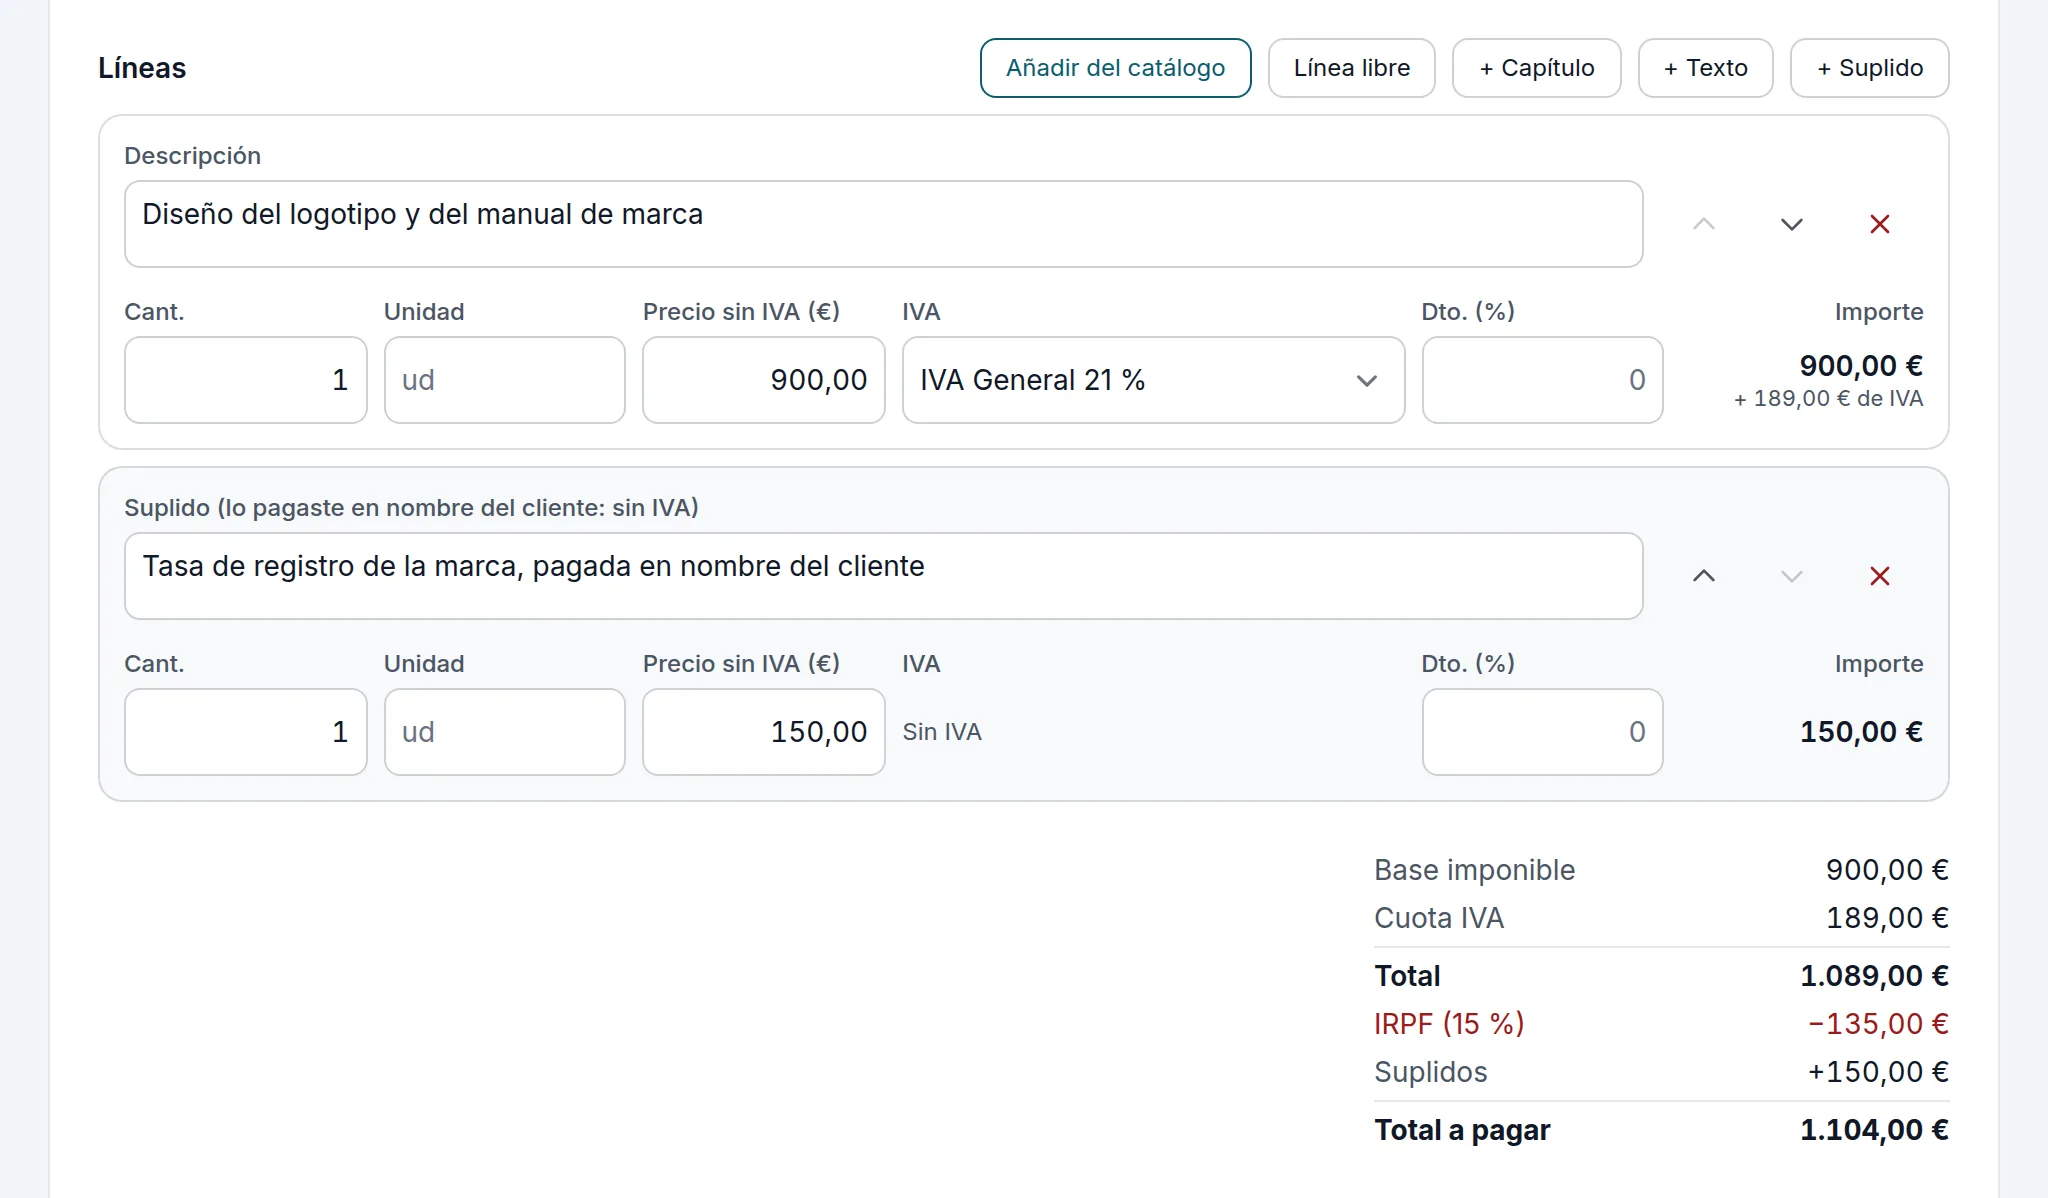Screen dimensions: 2048x1198
Task: Focus the first line's Cant. field
Action: (246, 380)
